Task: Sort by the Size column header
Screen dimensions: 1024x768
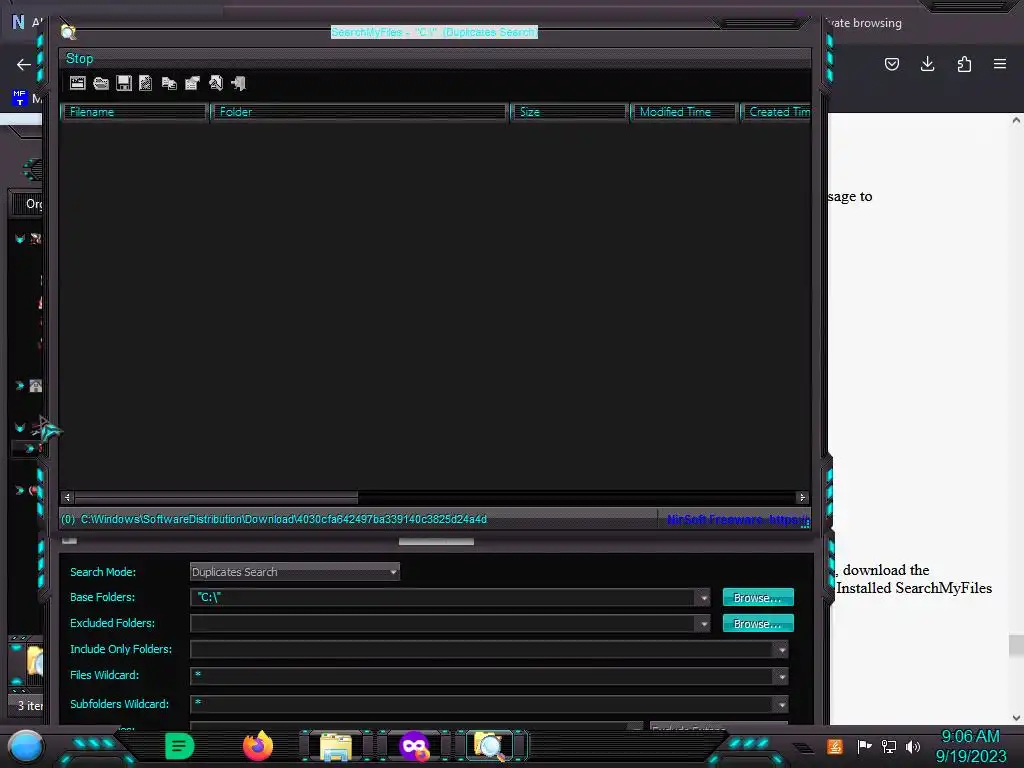Action: point(569,112)
